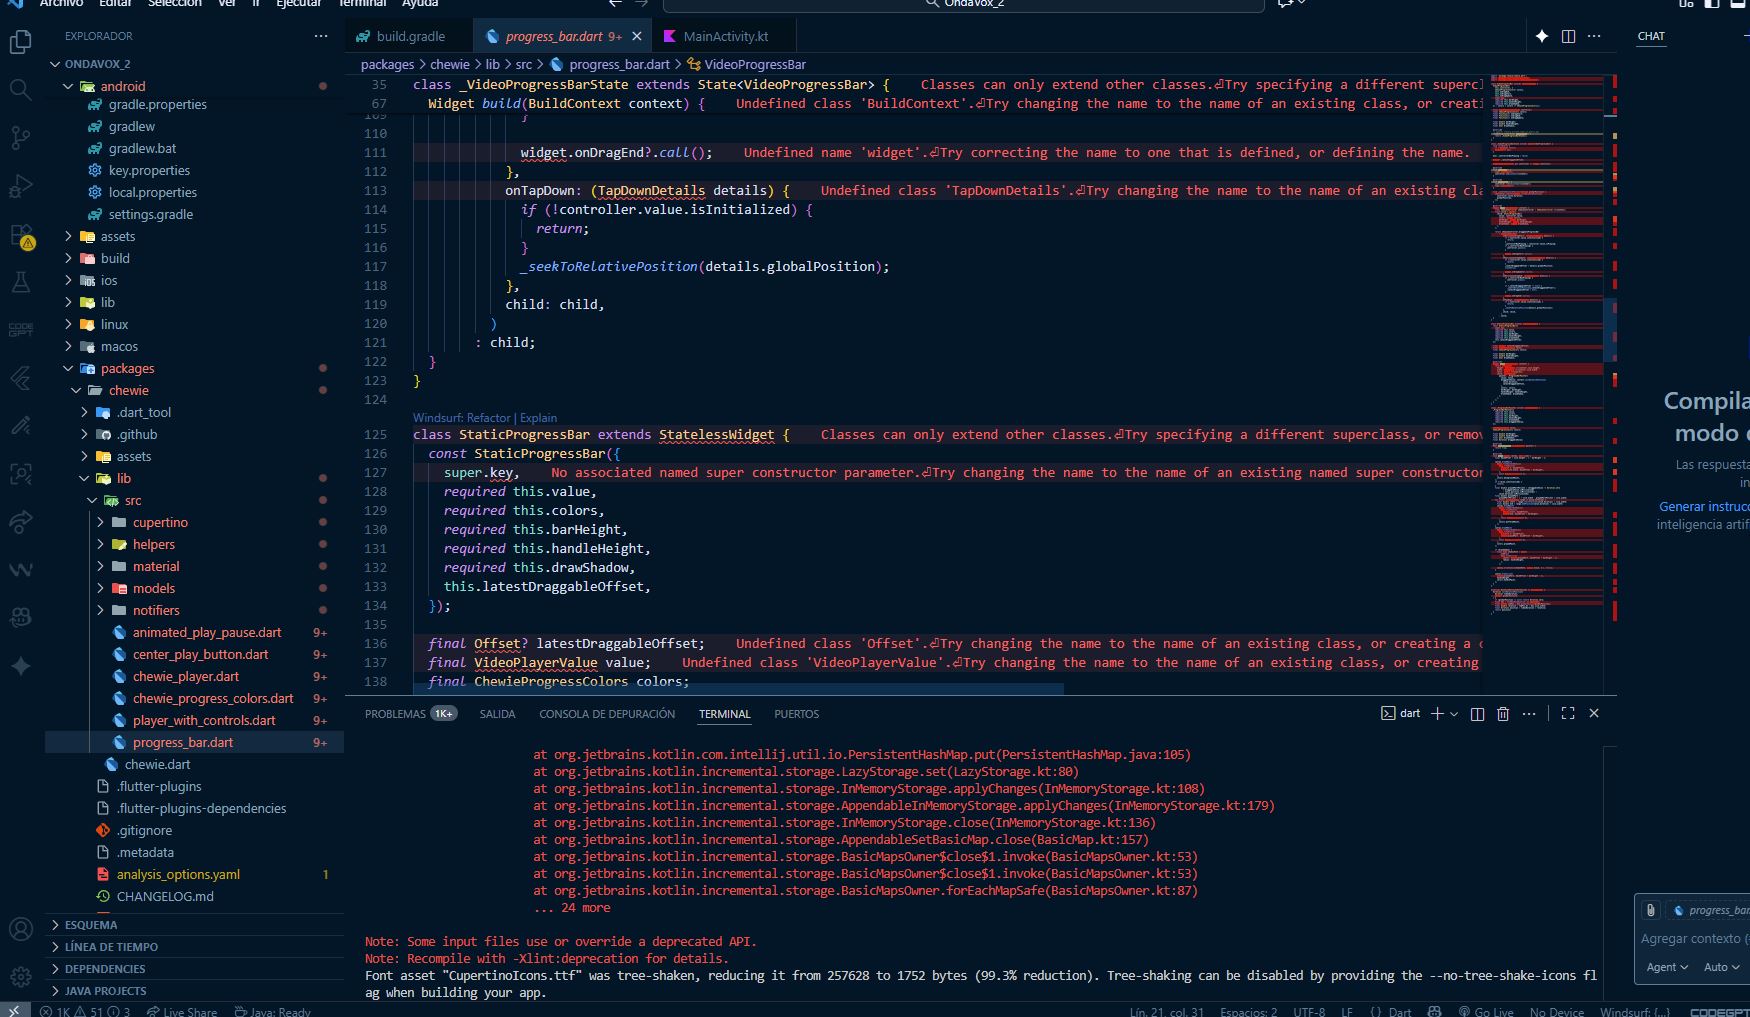
Task: Kill the terminal with the trash icon
Action: click(1502, 714)
